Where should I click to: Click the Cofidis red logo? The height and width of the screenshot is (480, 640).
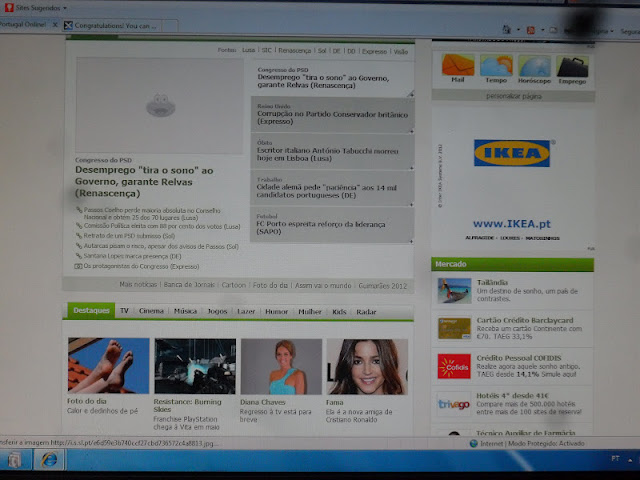(x=454, y=366)
